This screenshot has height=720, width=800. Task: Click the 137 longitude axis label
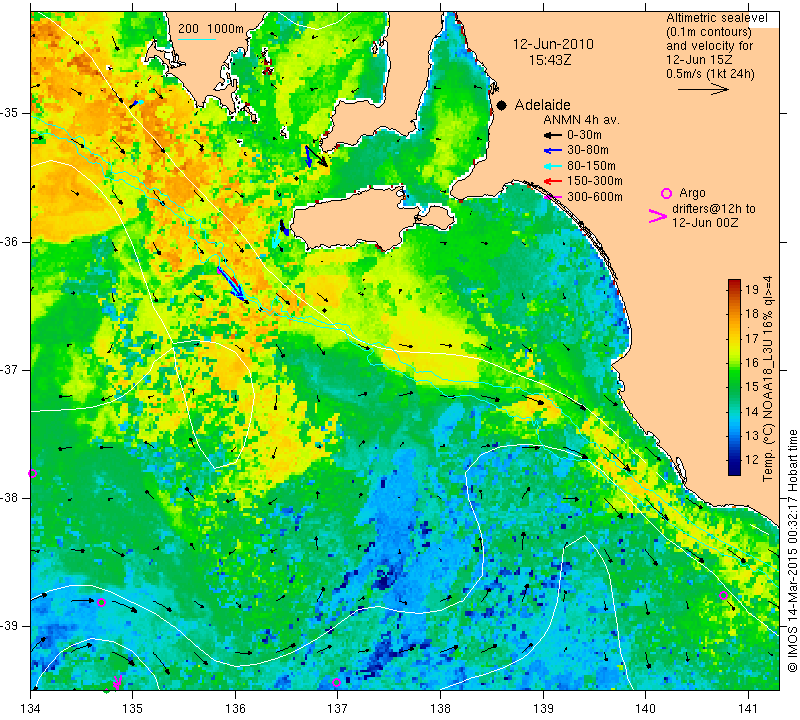point(337,708)
